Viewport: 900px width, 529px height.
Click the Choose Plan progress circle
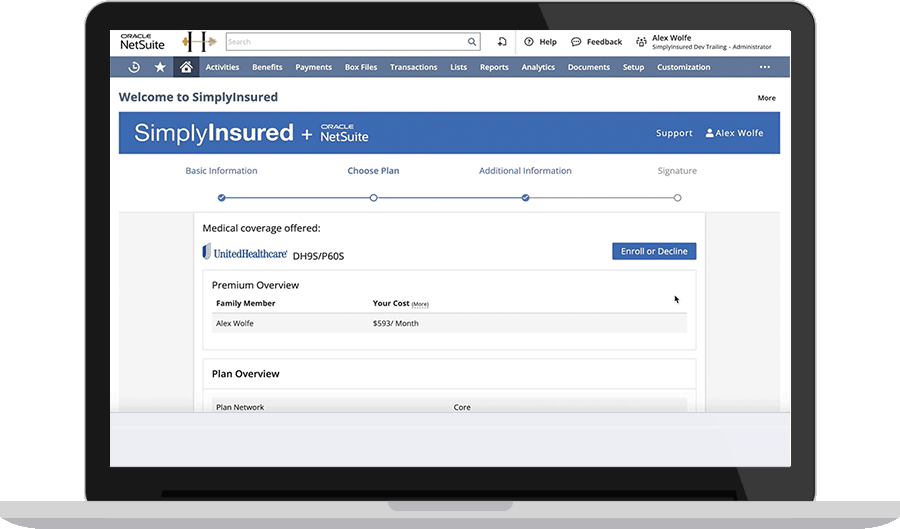tap(374, 198)
